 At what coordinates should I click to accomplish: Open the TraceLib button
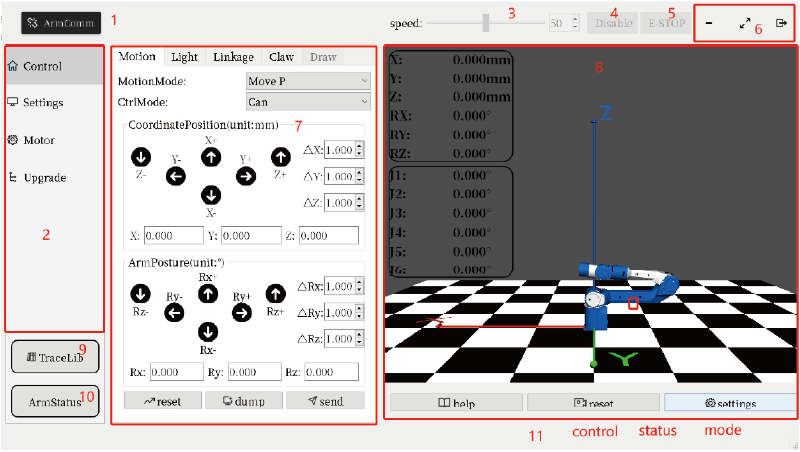point(55,357)
